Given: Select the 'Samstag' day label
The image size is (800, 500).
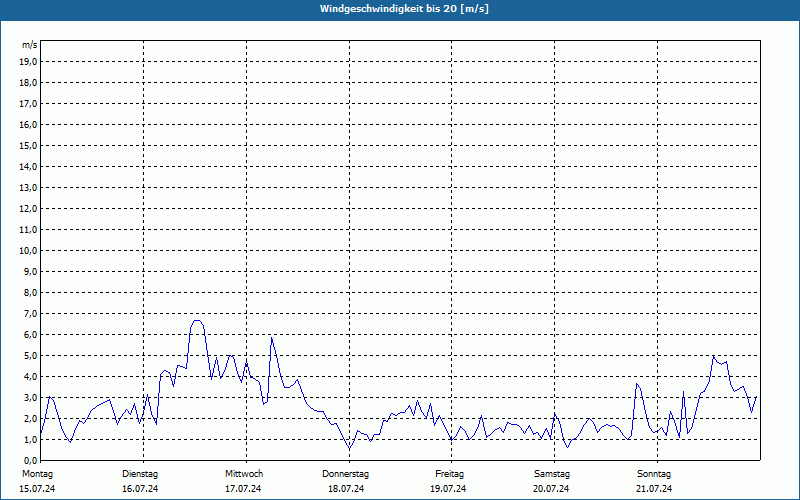Looking at the screenshot, I should [552, 474].
